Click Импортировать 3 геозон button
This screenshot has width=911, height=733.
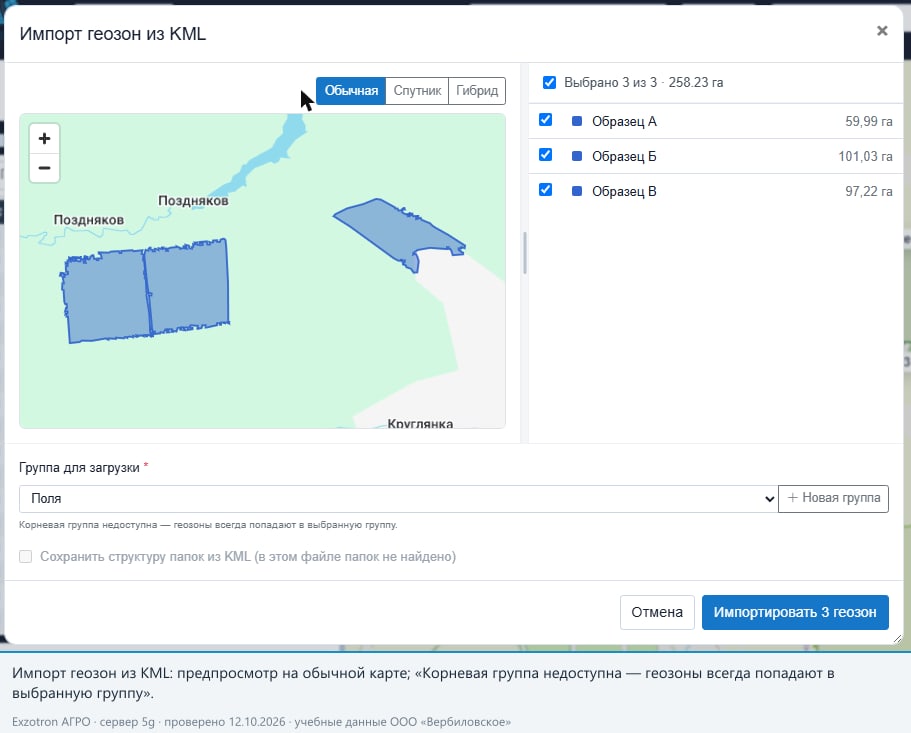(x=795, y=612)
